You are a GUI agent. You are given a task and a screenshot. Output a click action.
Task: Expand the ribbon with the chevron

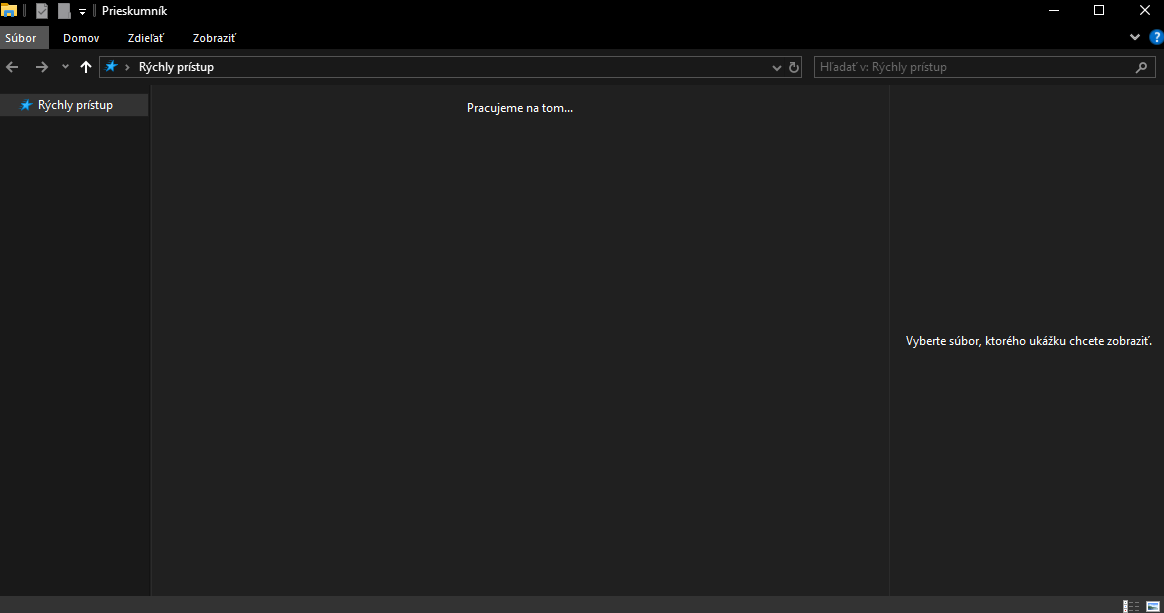[1134, 37]
